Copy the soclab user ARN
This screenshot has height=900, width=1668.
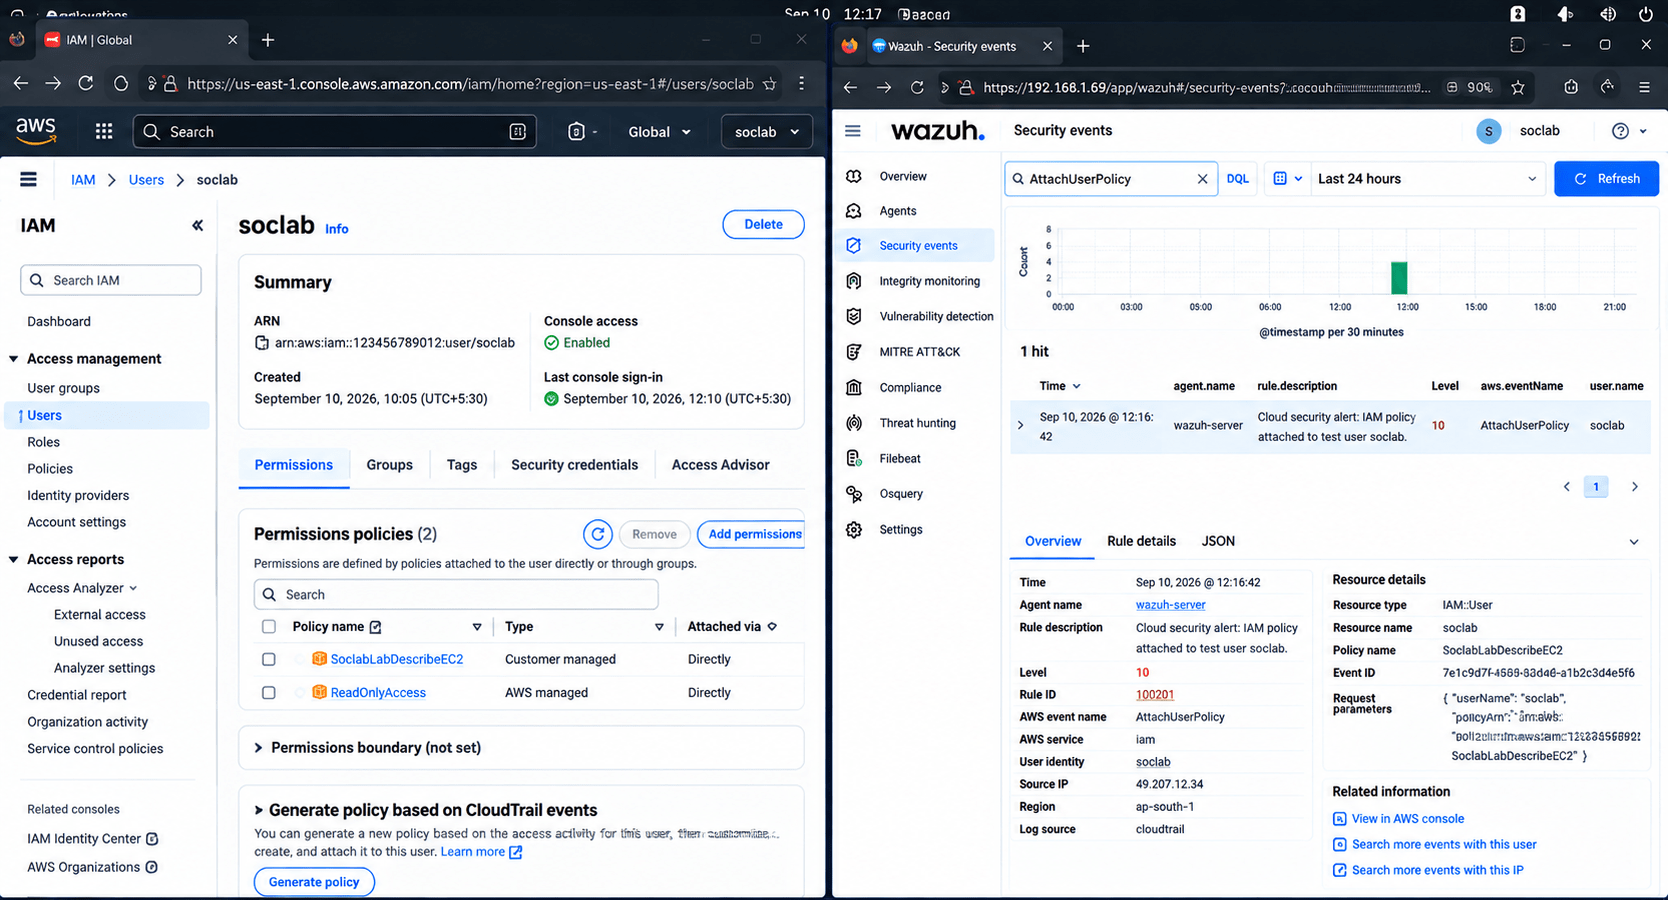[x=261, y=343]
